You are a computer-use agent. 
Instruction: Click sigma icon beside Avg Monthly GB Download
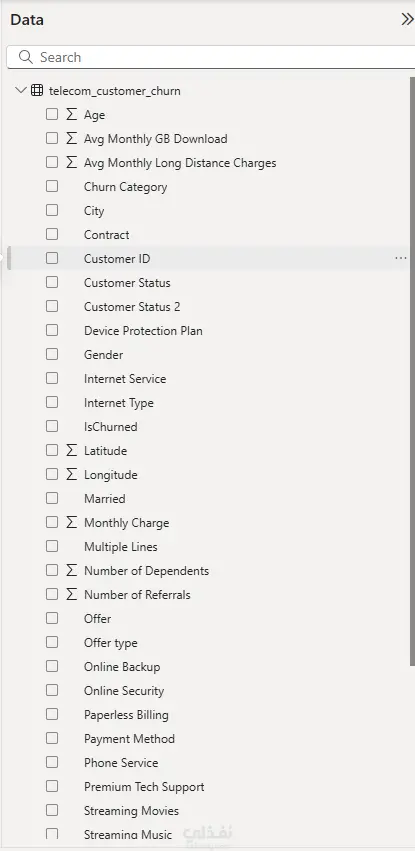tap(72, 138)
